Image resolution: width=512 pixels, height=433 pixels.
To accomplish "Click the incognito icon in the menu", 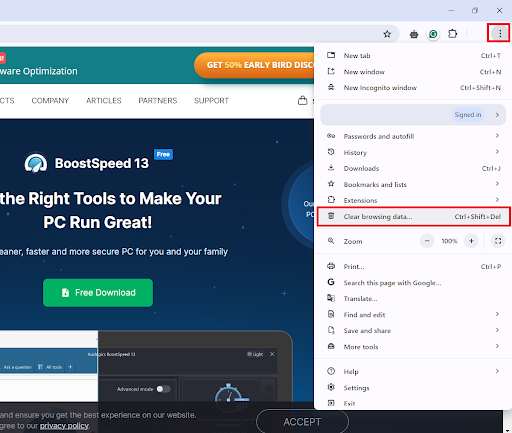I will [x=331, y=87].
